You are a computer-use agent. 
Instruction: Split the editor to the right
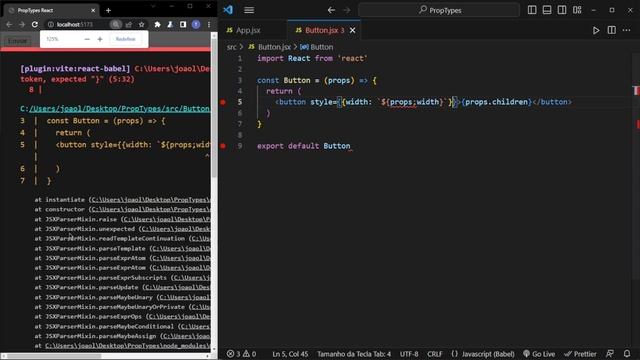pyautogui.click(x=611, y=30)
